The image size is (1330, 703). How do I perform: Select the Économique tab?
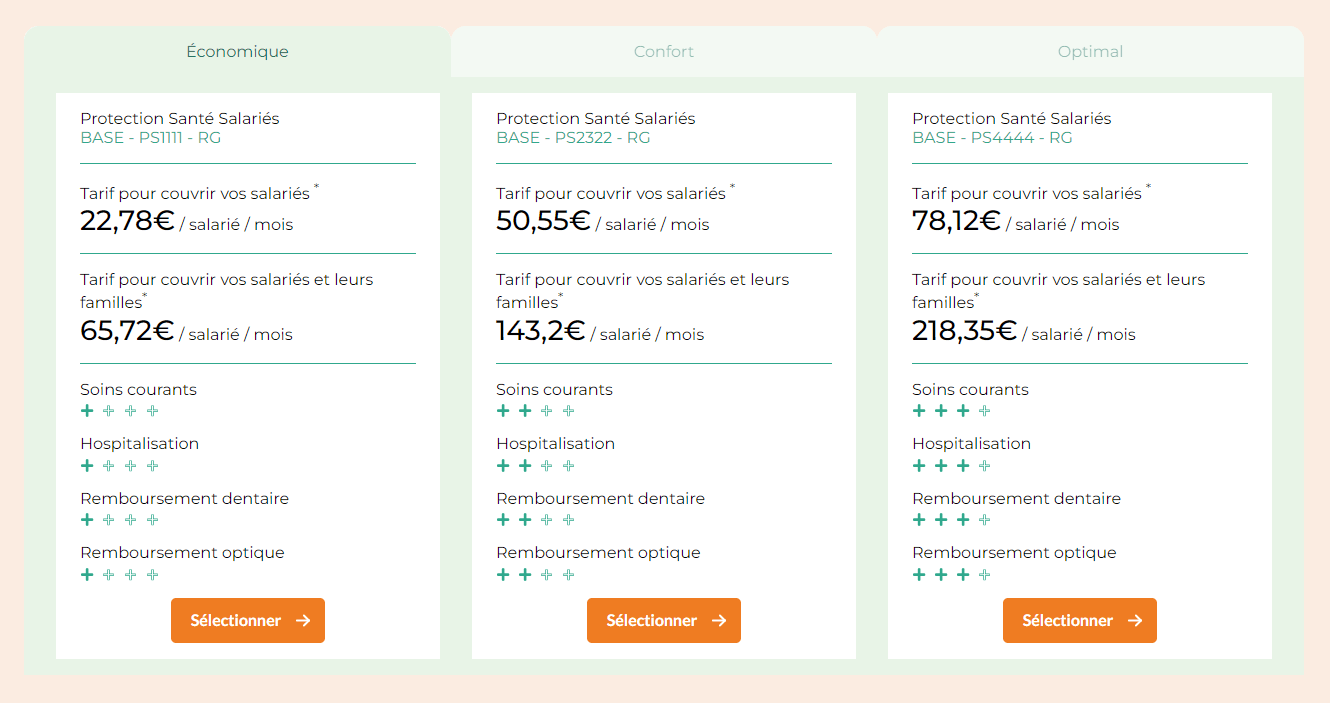[x=237, y=52]
